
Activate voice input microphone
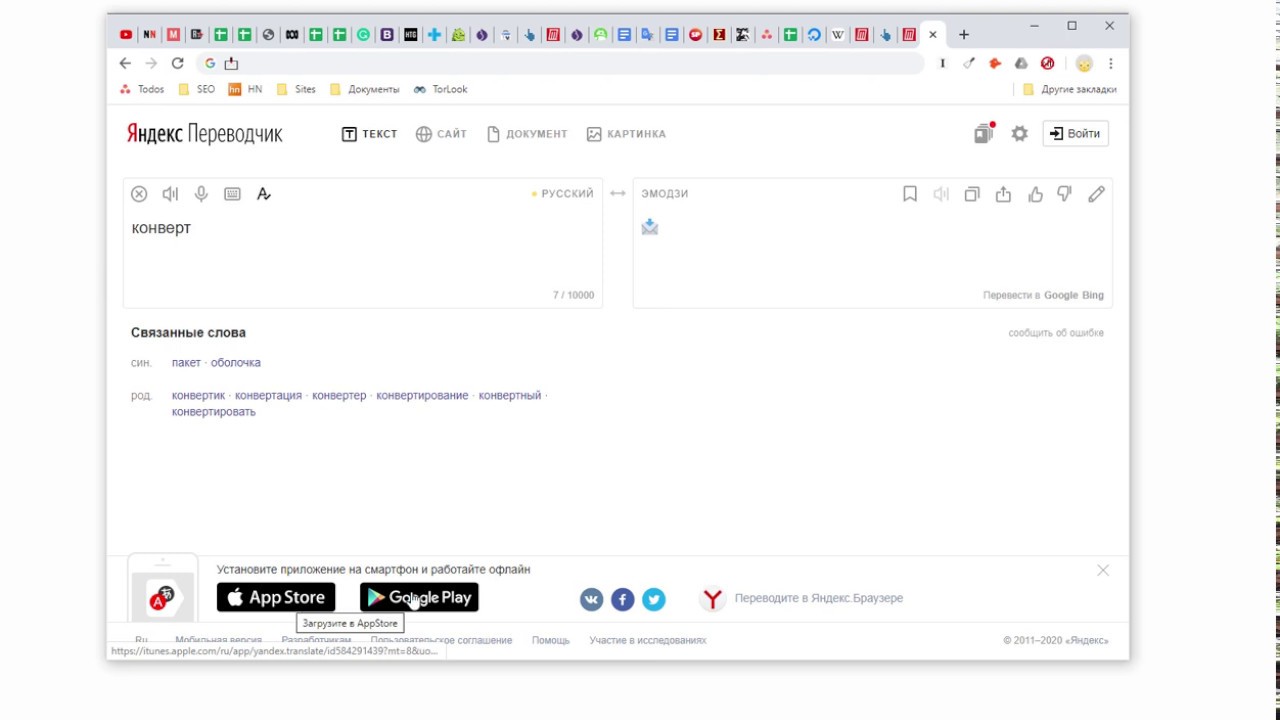[x=201, y=194]
